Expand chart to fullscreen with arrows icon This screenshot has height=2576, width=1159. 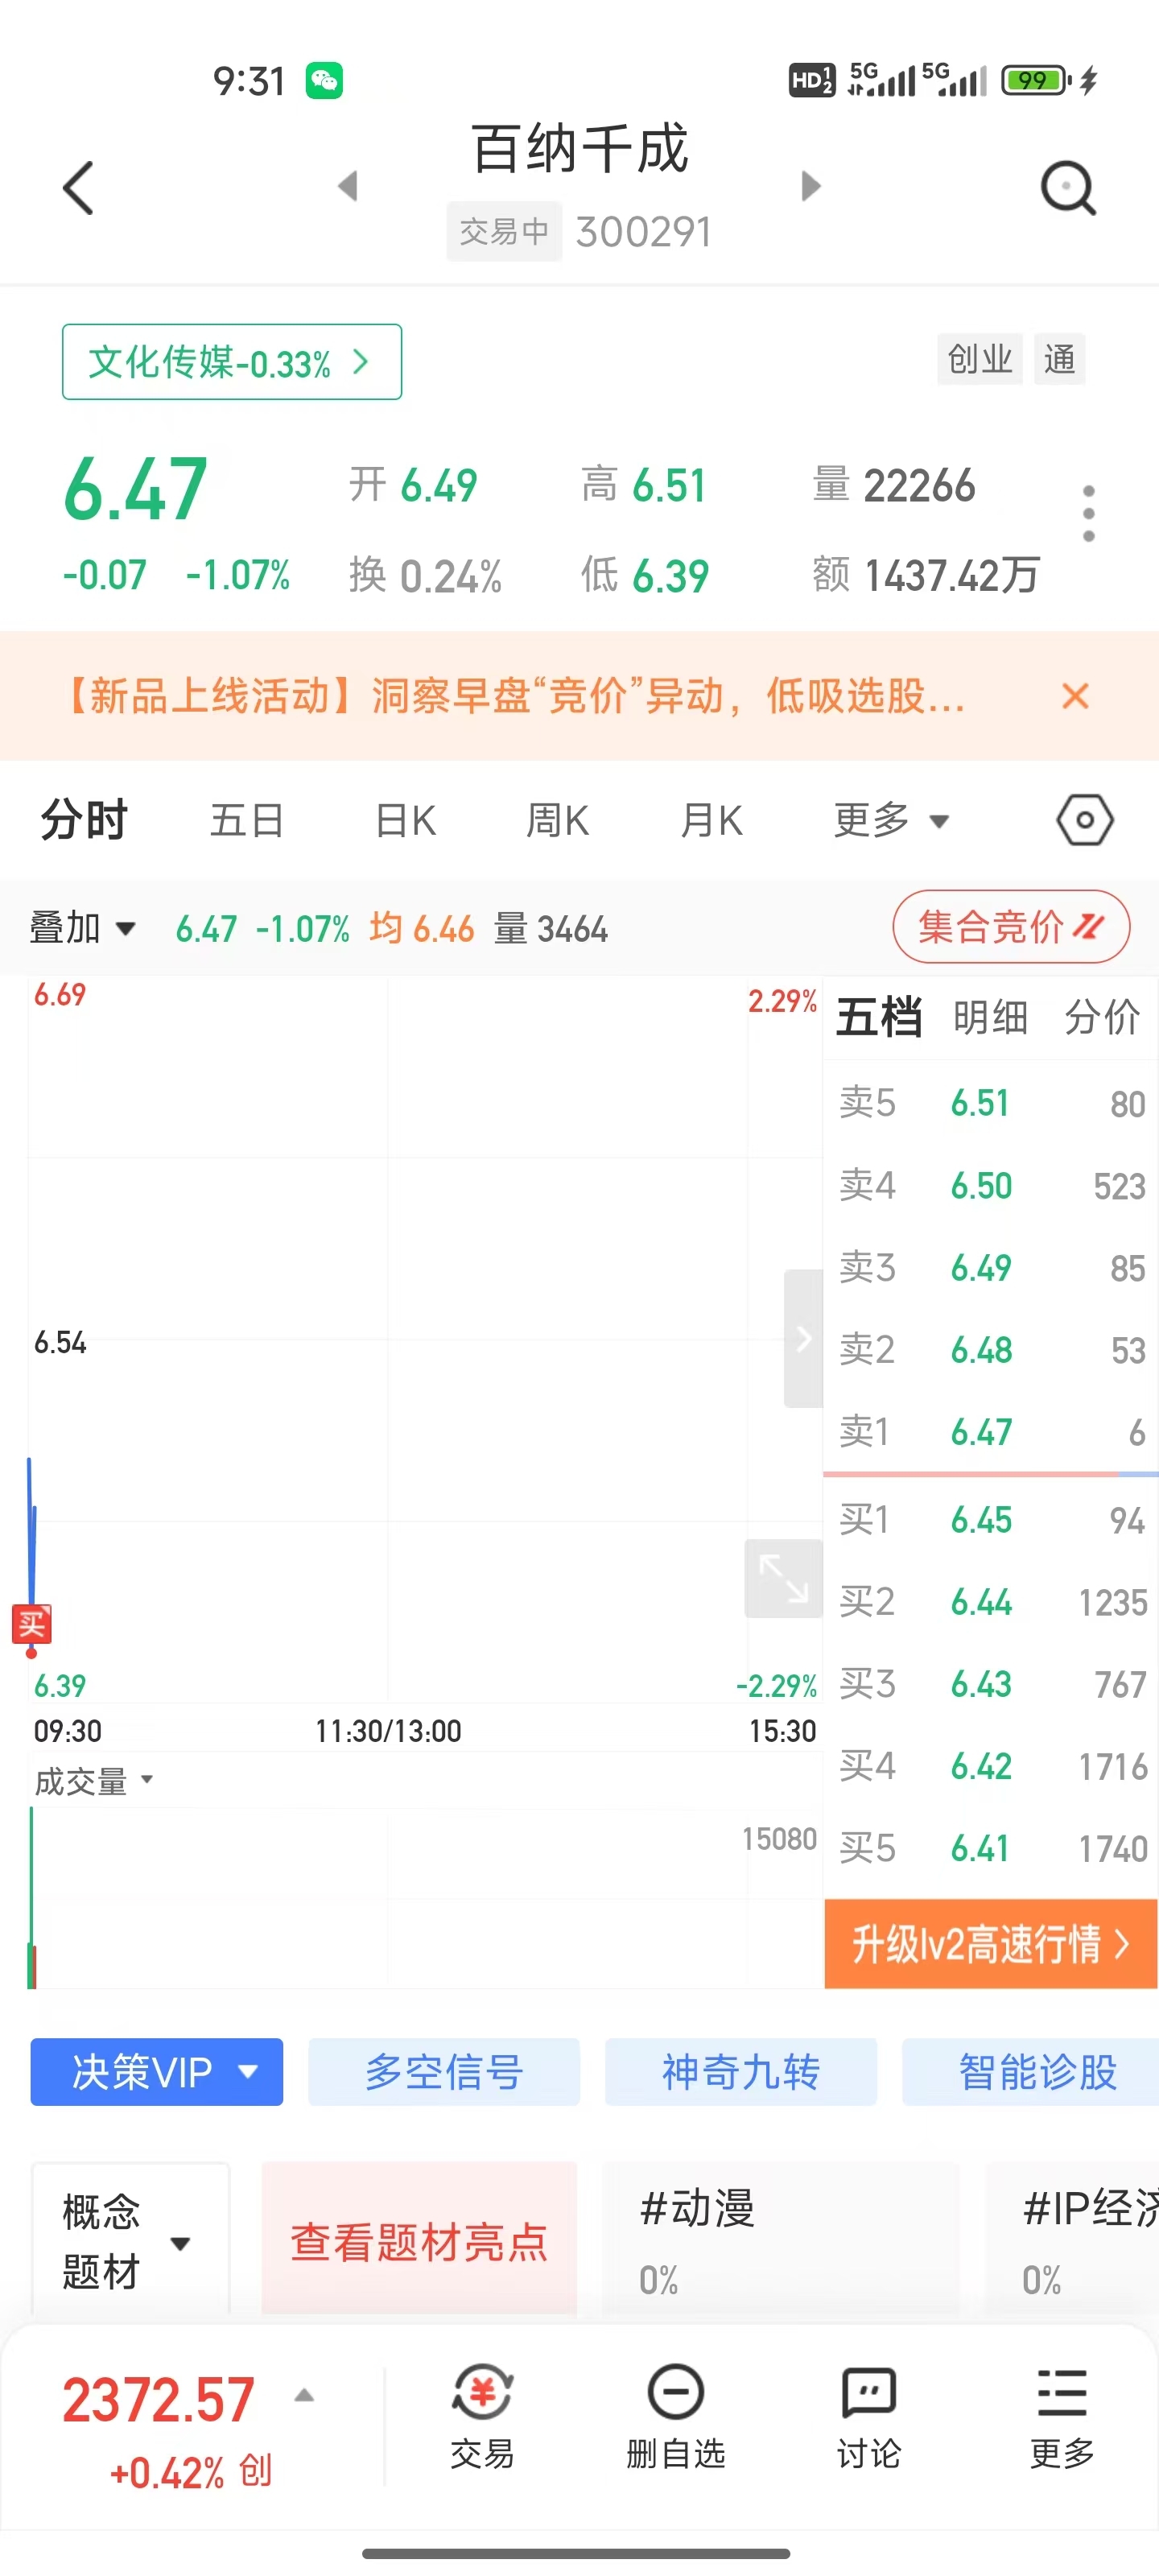[784, 1579]
